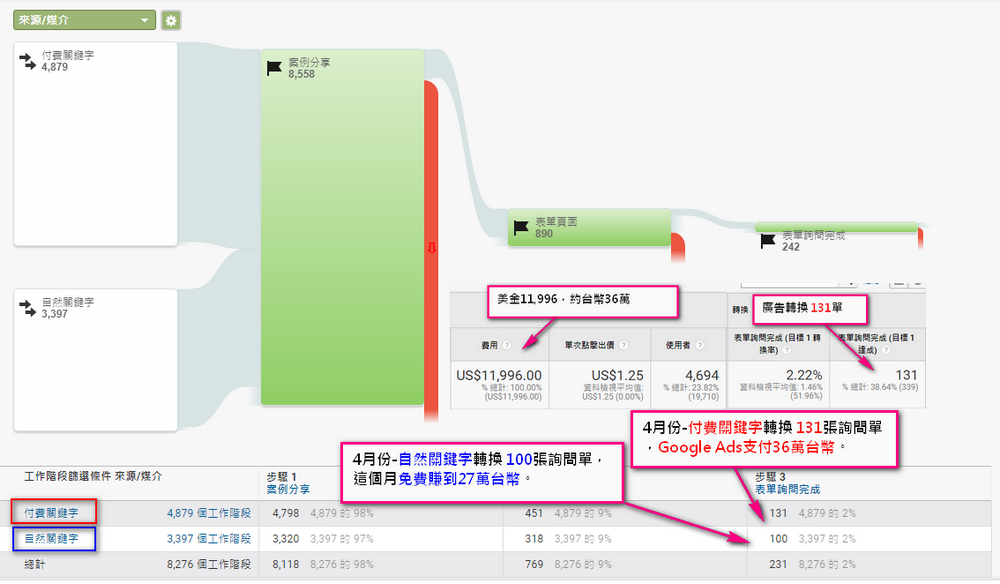Image resolution: width=1000 pixels, height=584 pixels.
Task: Click the flag icon of 案例分享 step
Action: point(274,68)
